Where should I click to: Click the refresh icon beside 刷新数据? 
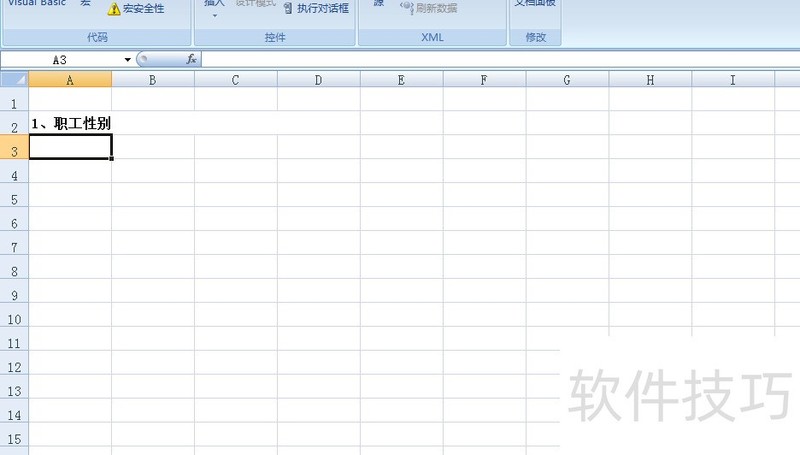tap(407, 8)
